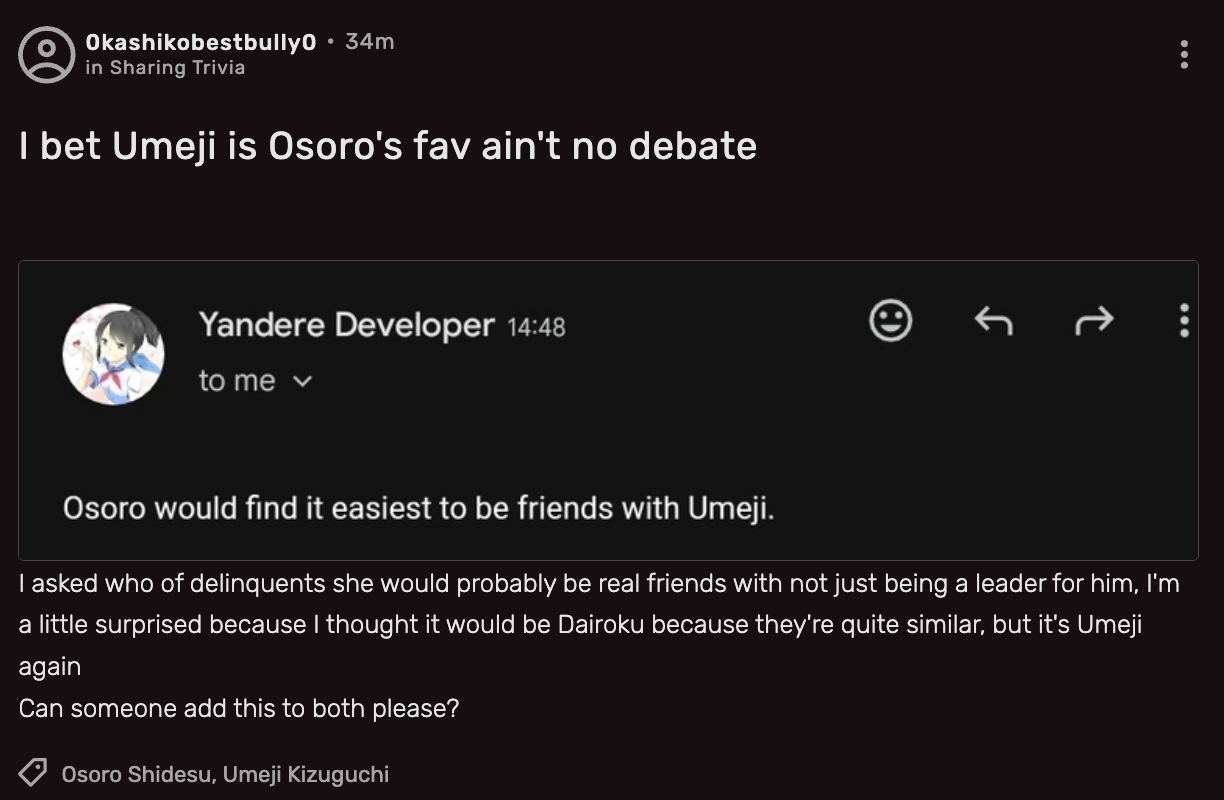Screen dimensions: 1224x800
Task: Click the 34m post timestamp
Action: click(x=369, y=42)
